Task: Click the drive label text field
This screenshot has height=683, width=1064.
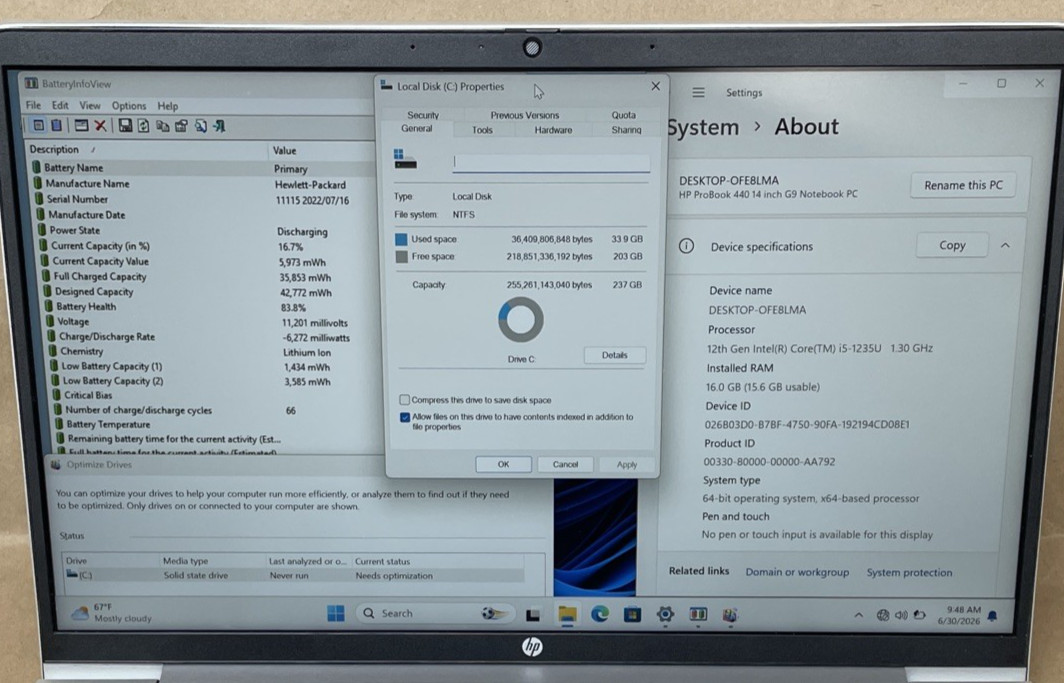Action: (551, 162)
